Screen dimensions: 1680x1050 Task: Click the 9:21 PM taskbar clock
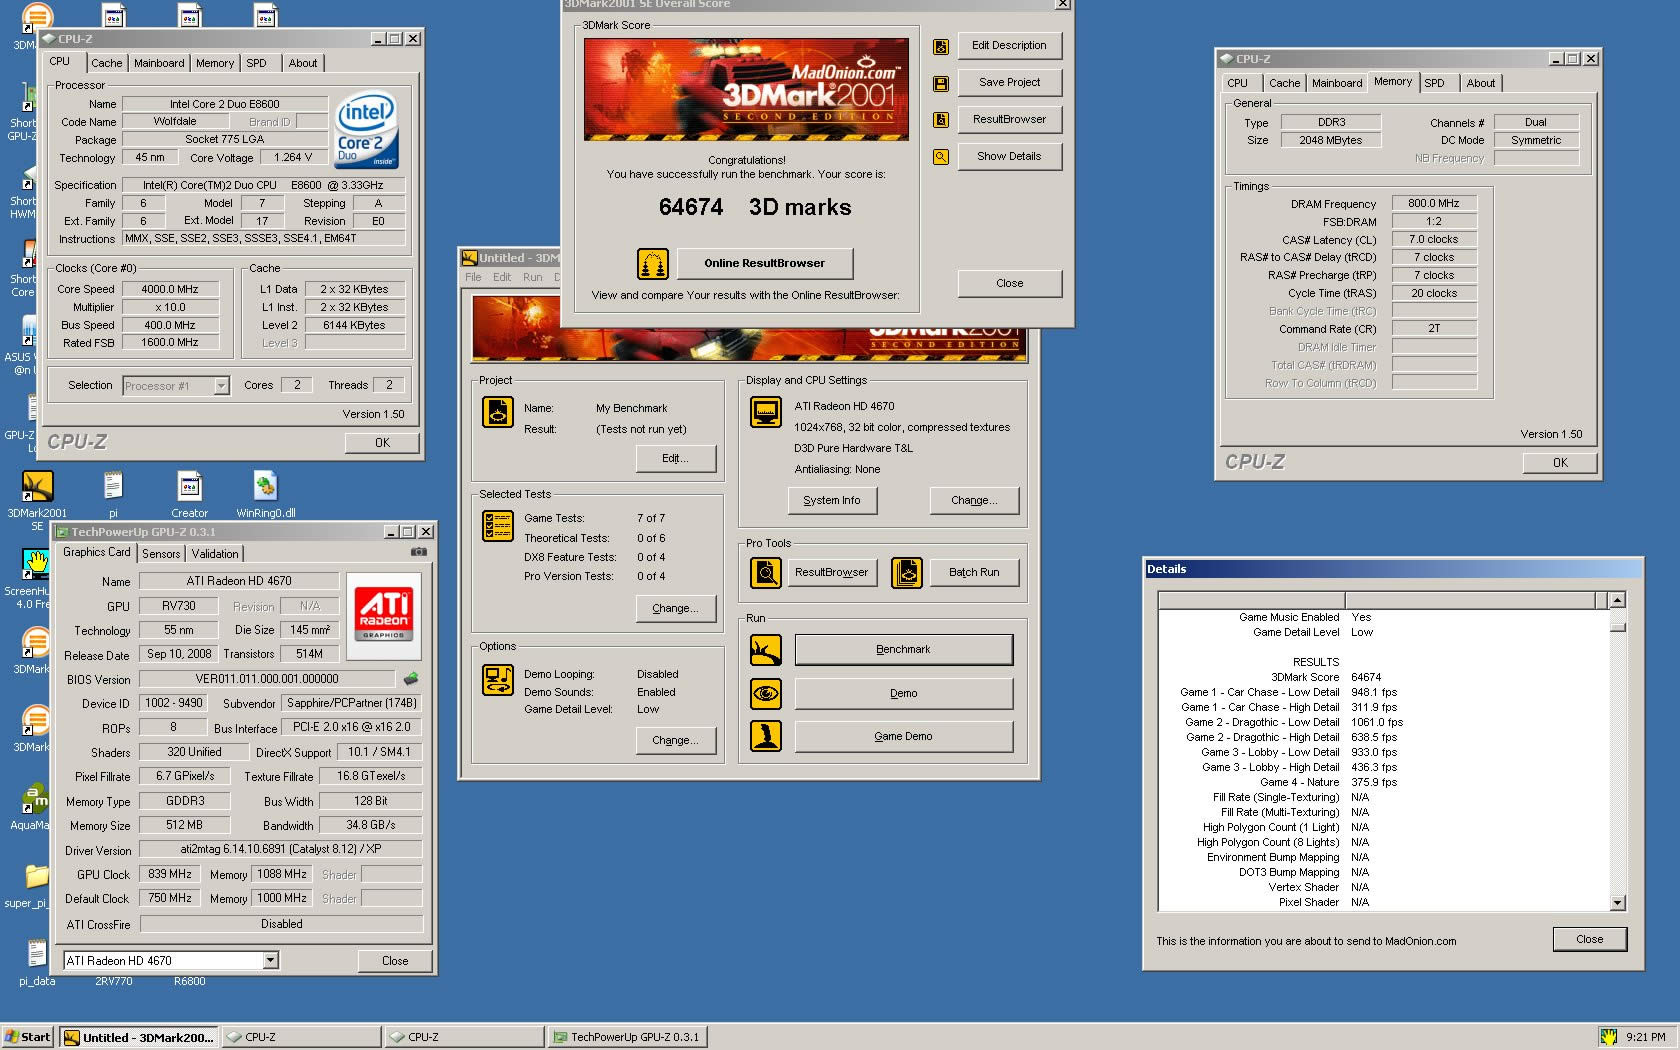tap(1645, 1037)
